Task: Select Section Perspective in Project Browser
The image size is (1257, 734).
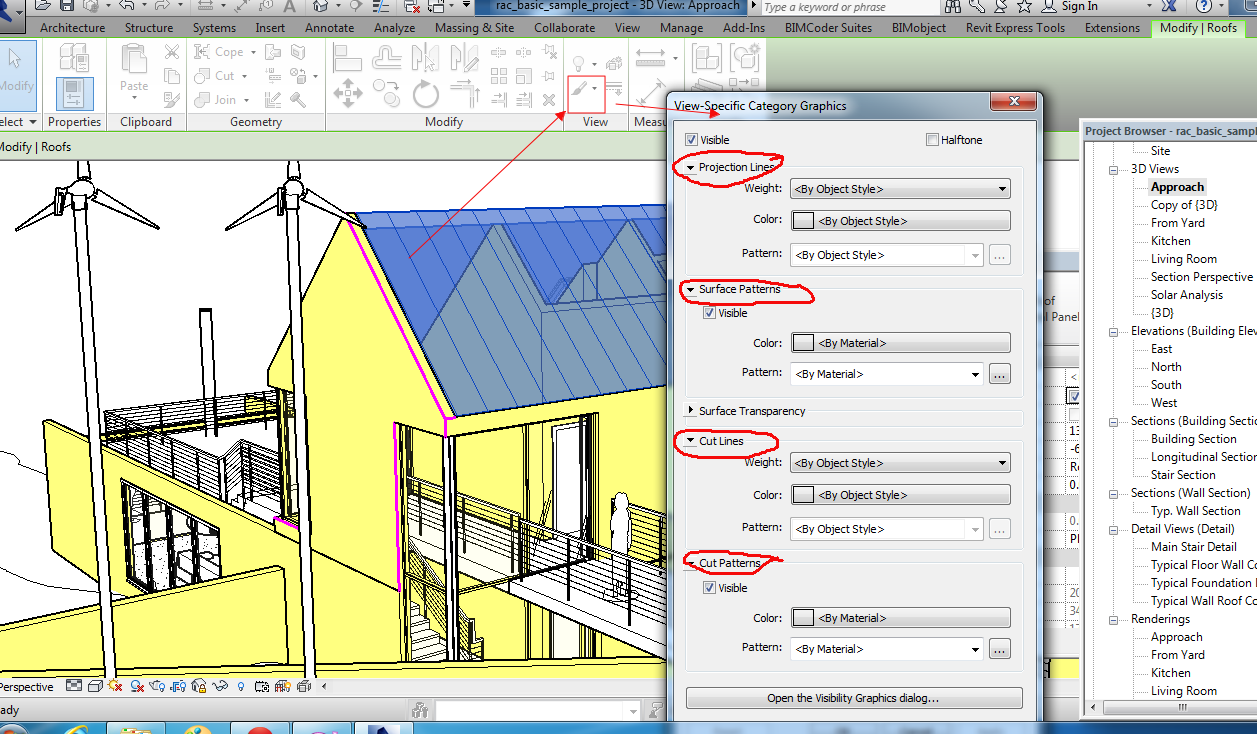Action: (1199, 276)
